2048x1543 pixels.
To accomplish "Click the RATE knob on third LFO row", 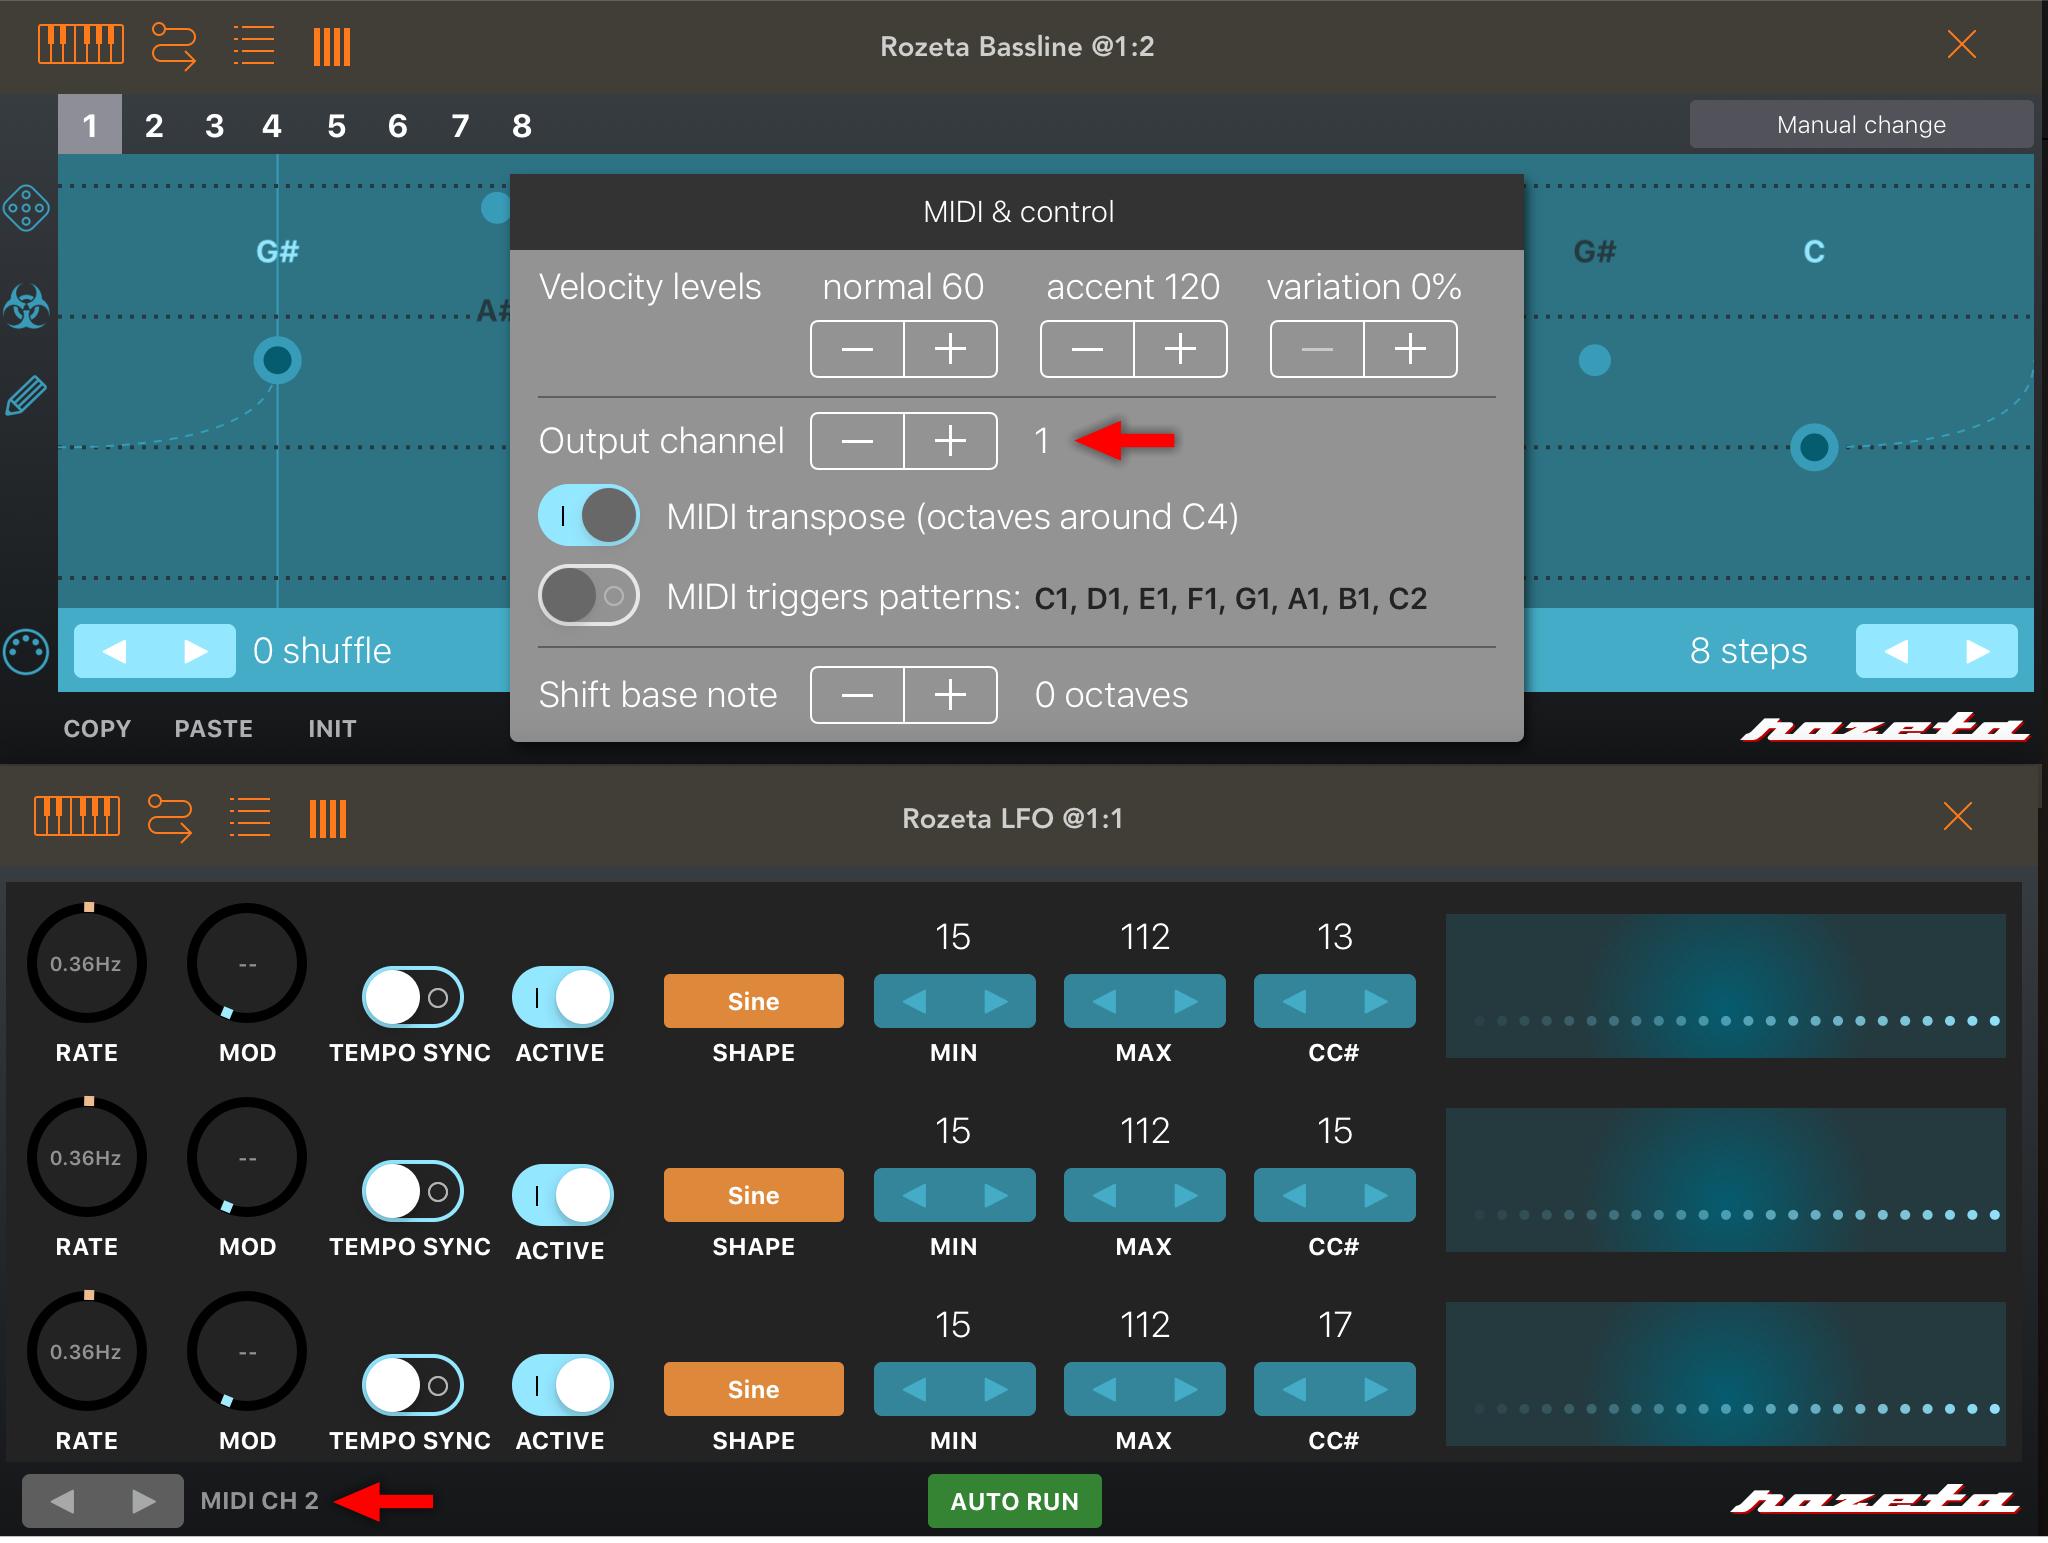I will [87, 1351].
